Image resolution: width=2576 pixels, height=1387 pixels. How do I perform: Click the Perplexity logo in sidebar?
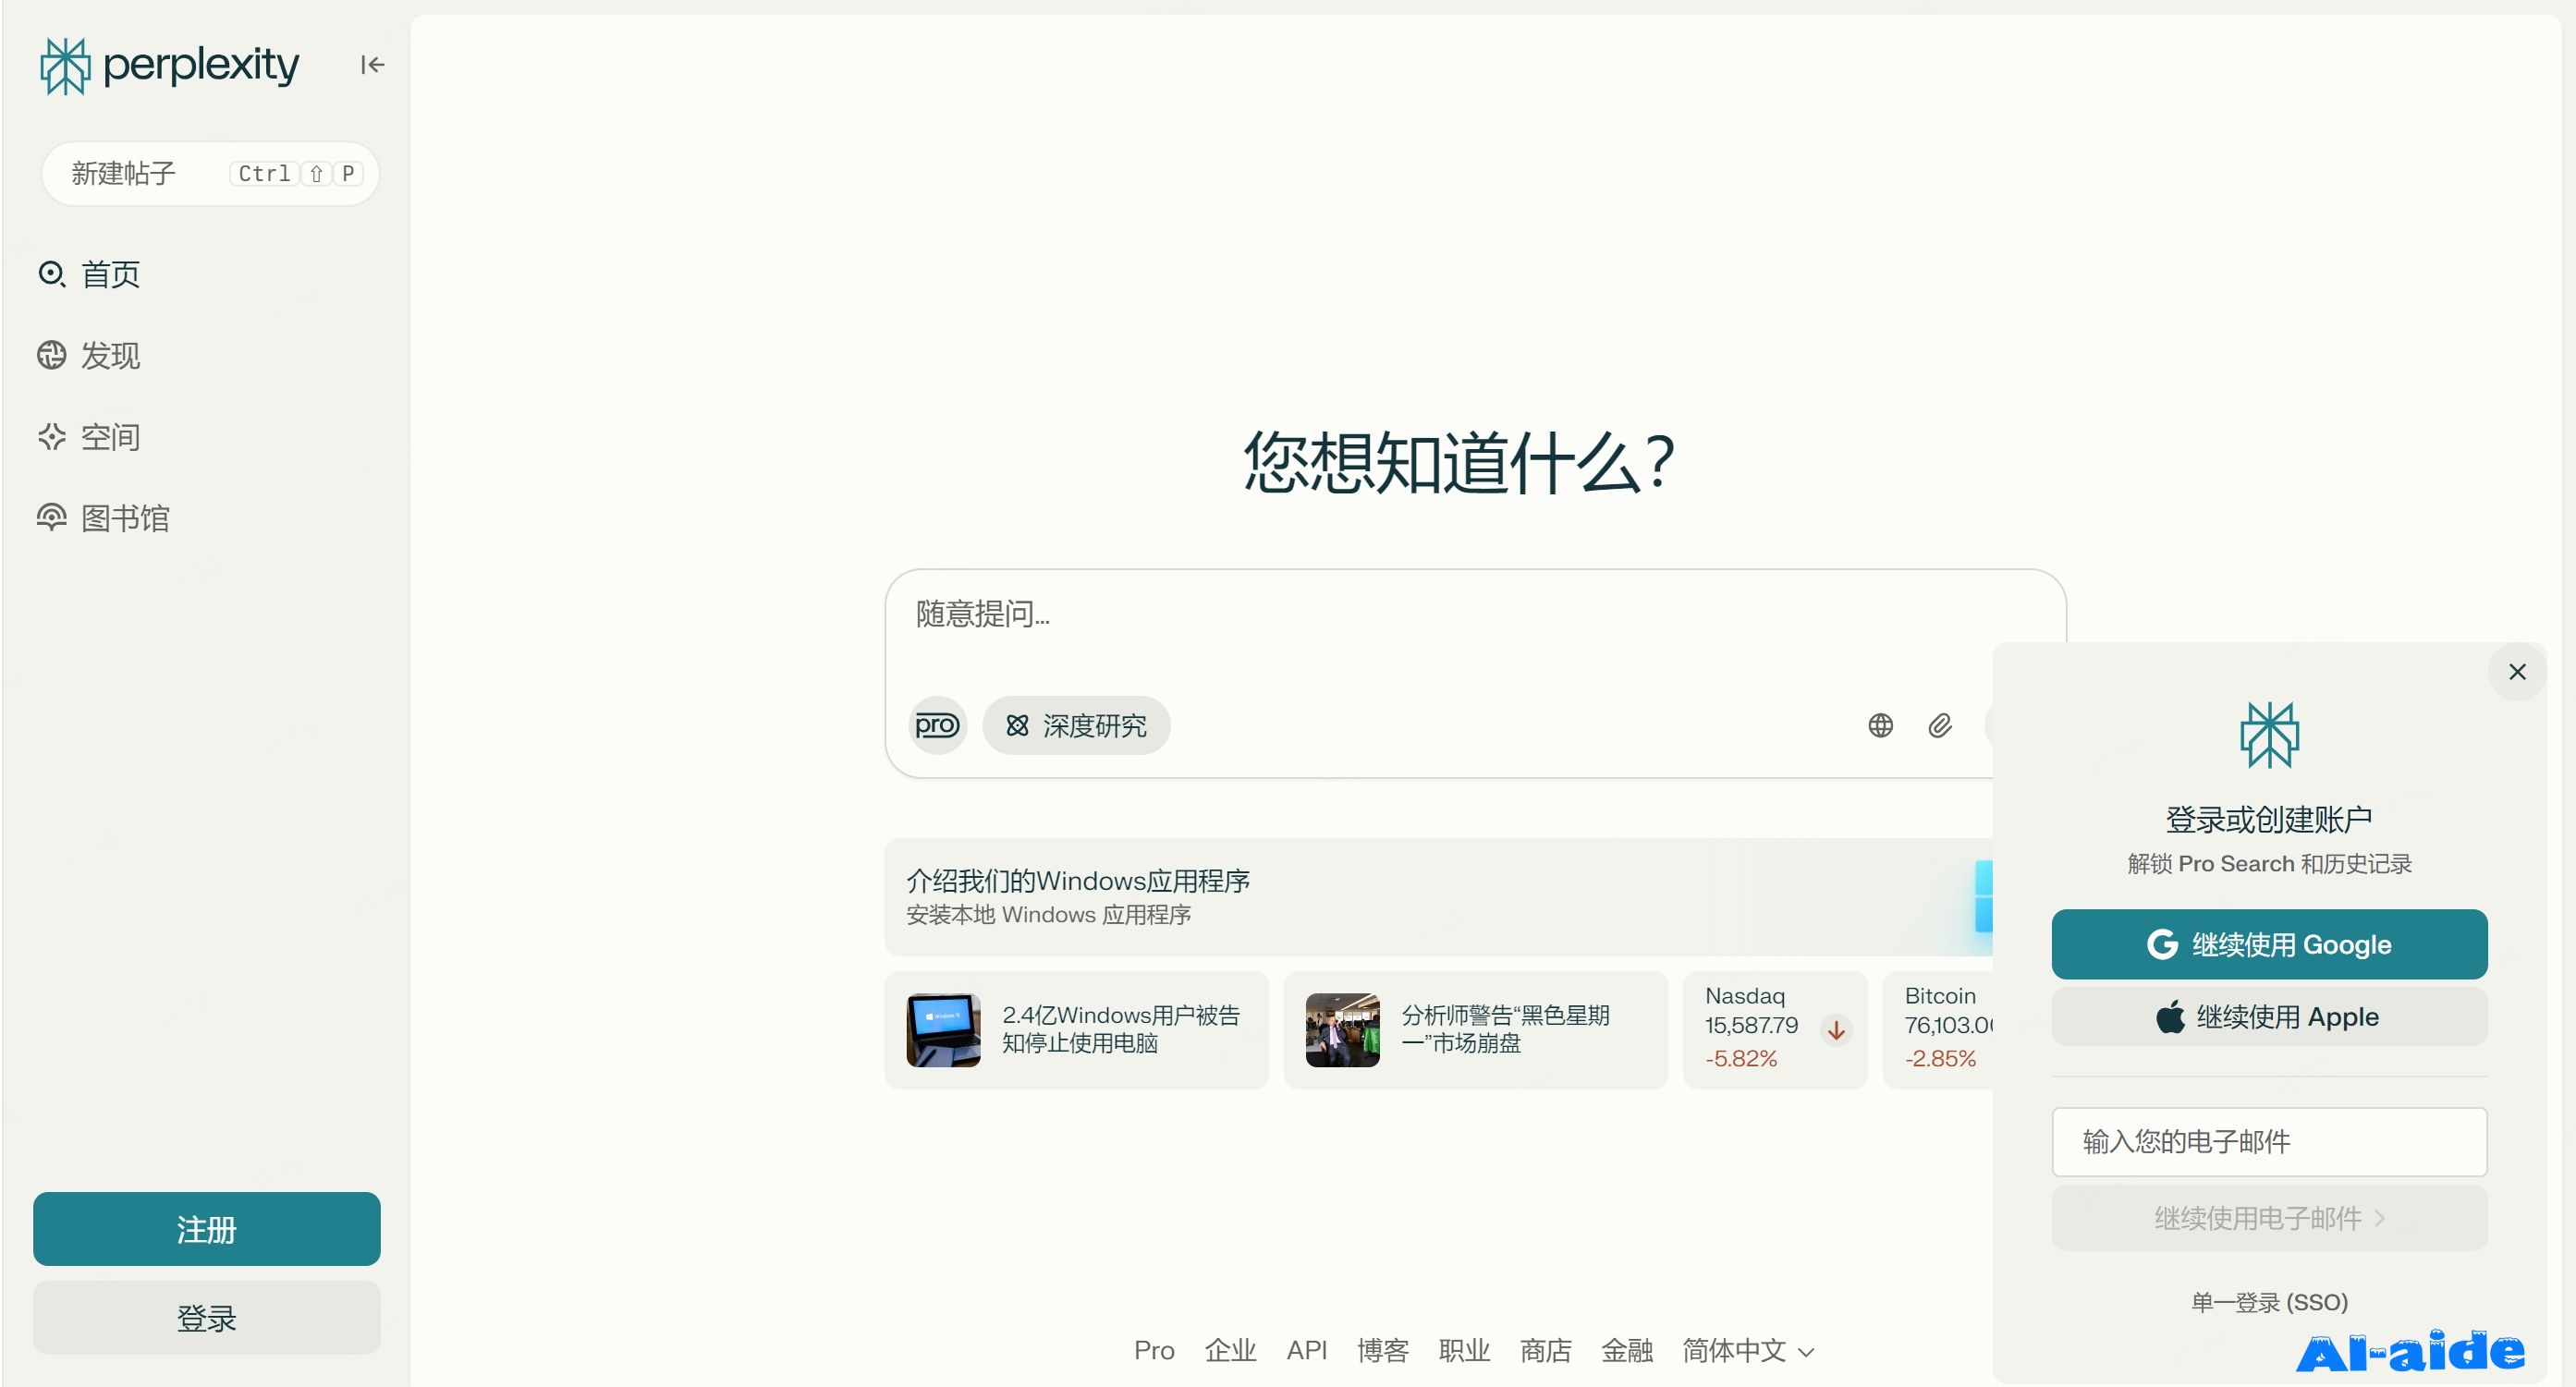tap(169, 66)
